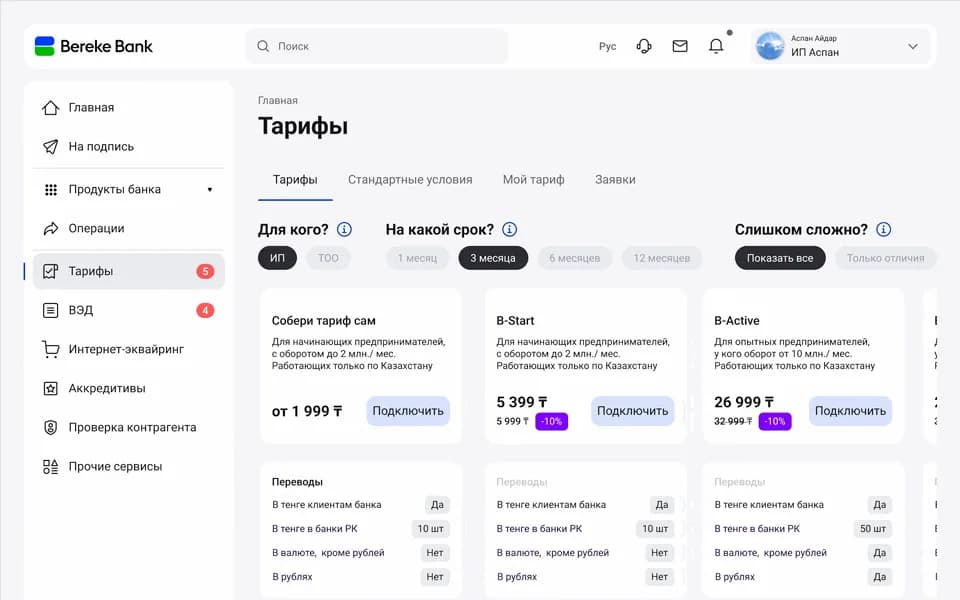
Task: Click the info icon beside "Для кого?"
Action: 344,230
